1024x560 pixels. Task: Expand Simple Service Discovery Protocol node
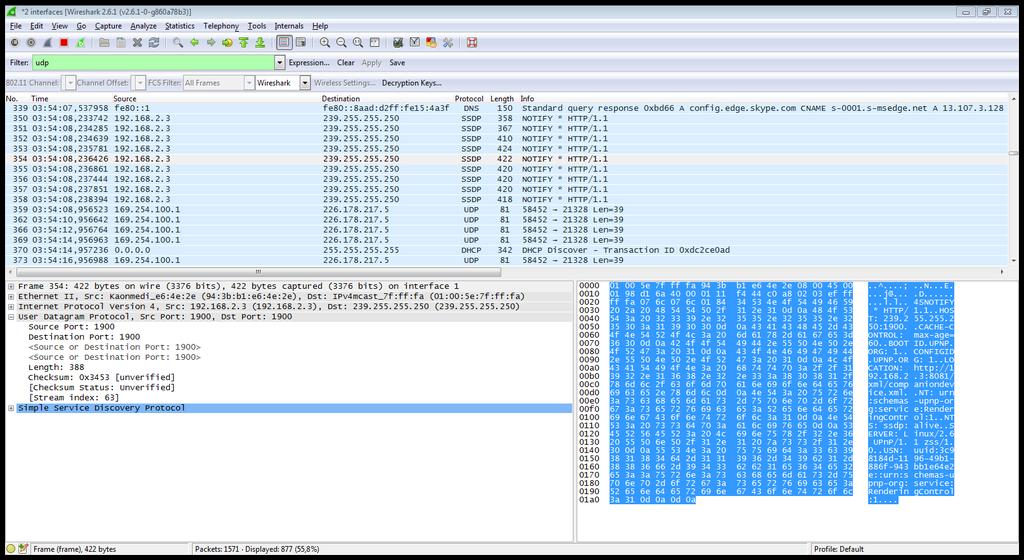coord(11,408)
